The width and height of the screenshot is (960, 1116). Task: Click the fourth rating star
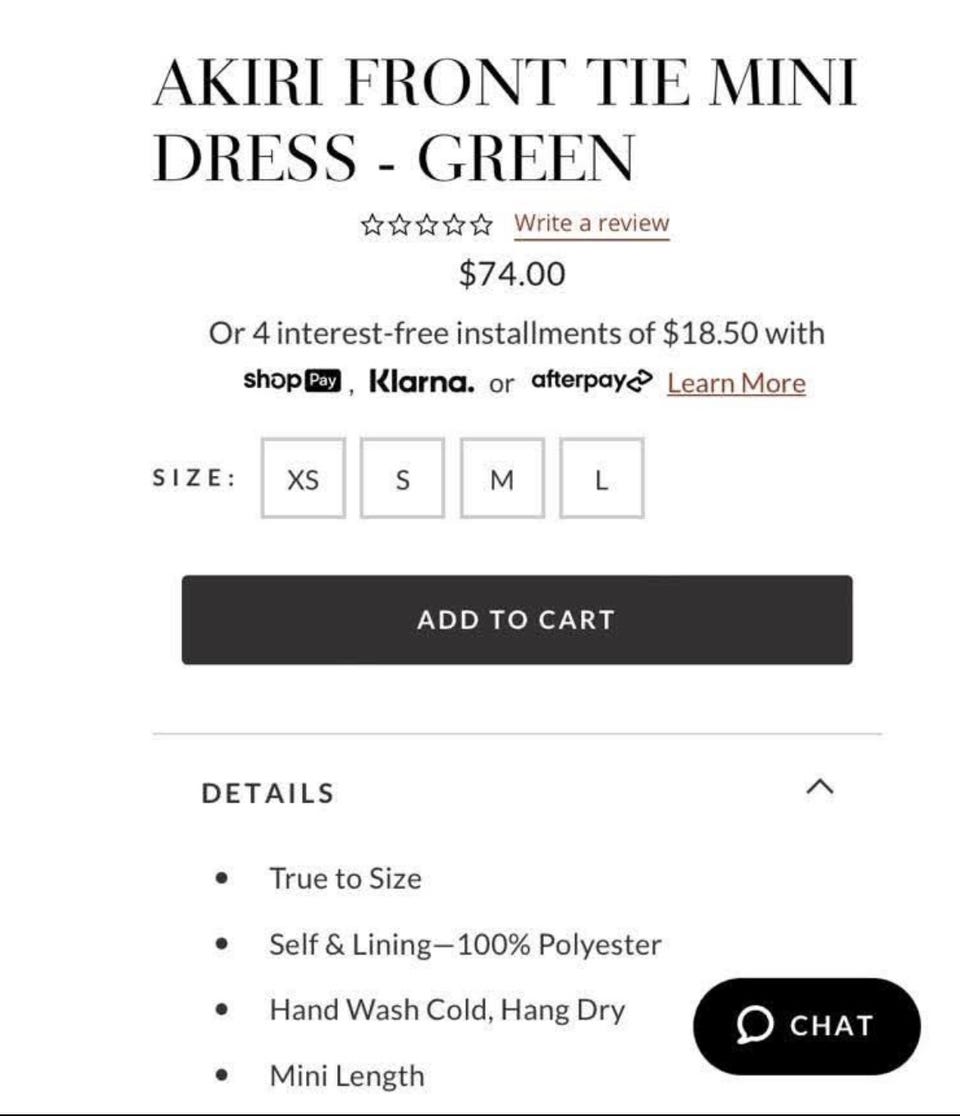tap(454, 224)
